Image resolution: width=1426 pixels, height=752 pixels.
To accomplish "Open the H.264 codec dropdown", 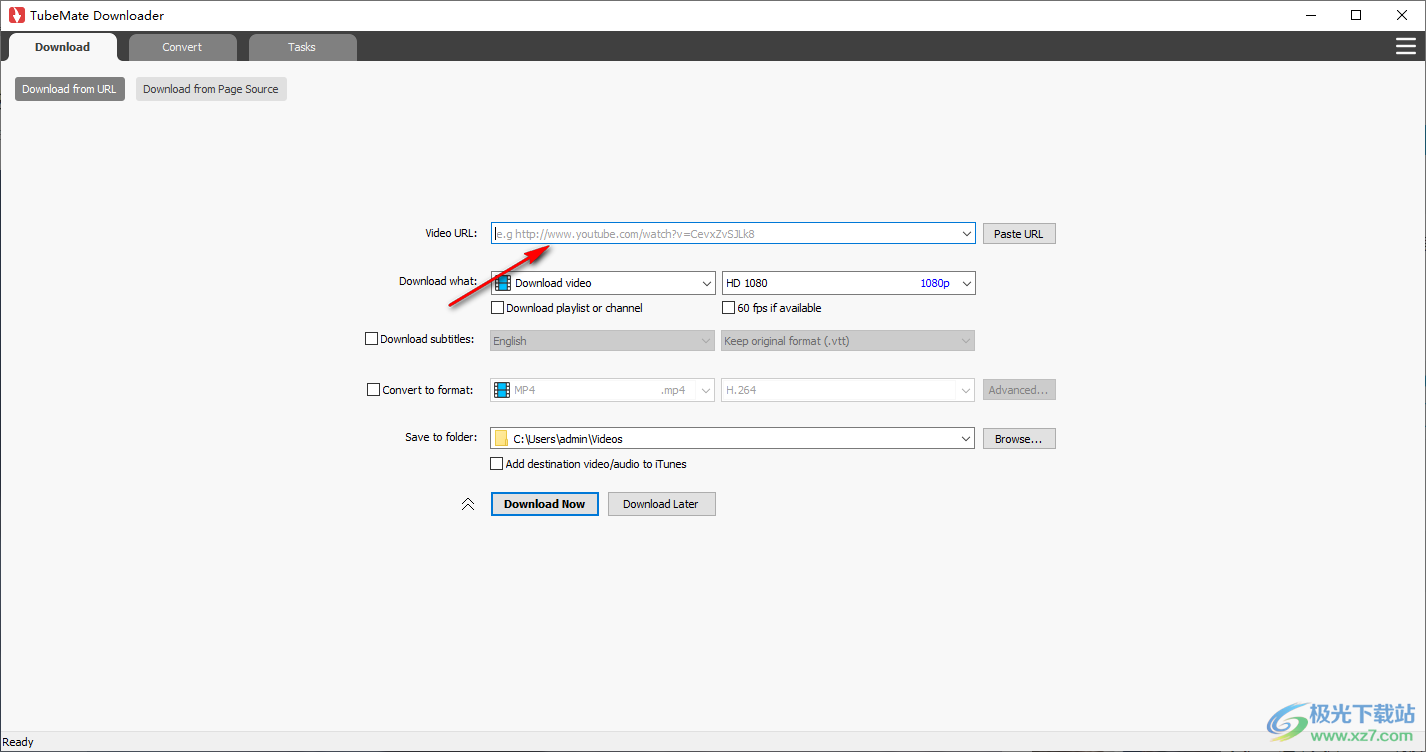I will click(848, 390).
